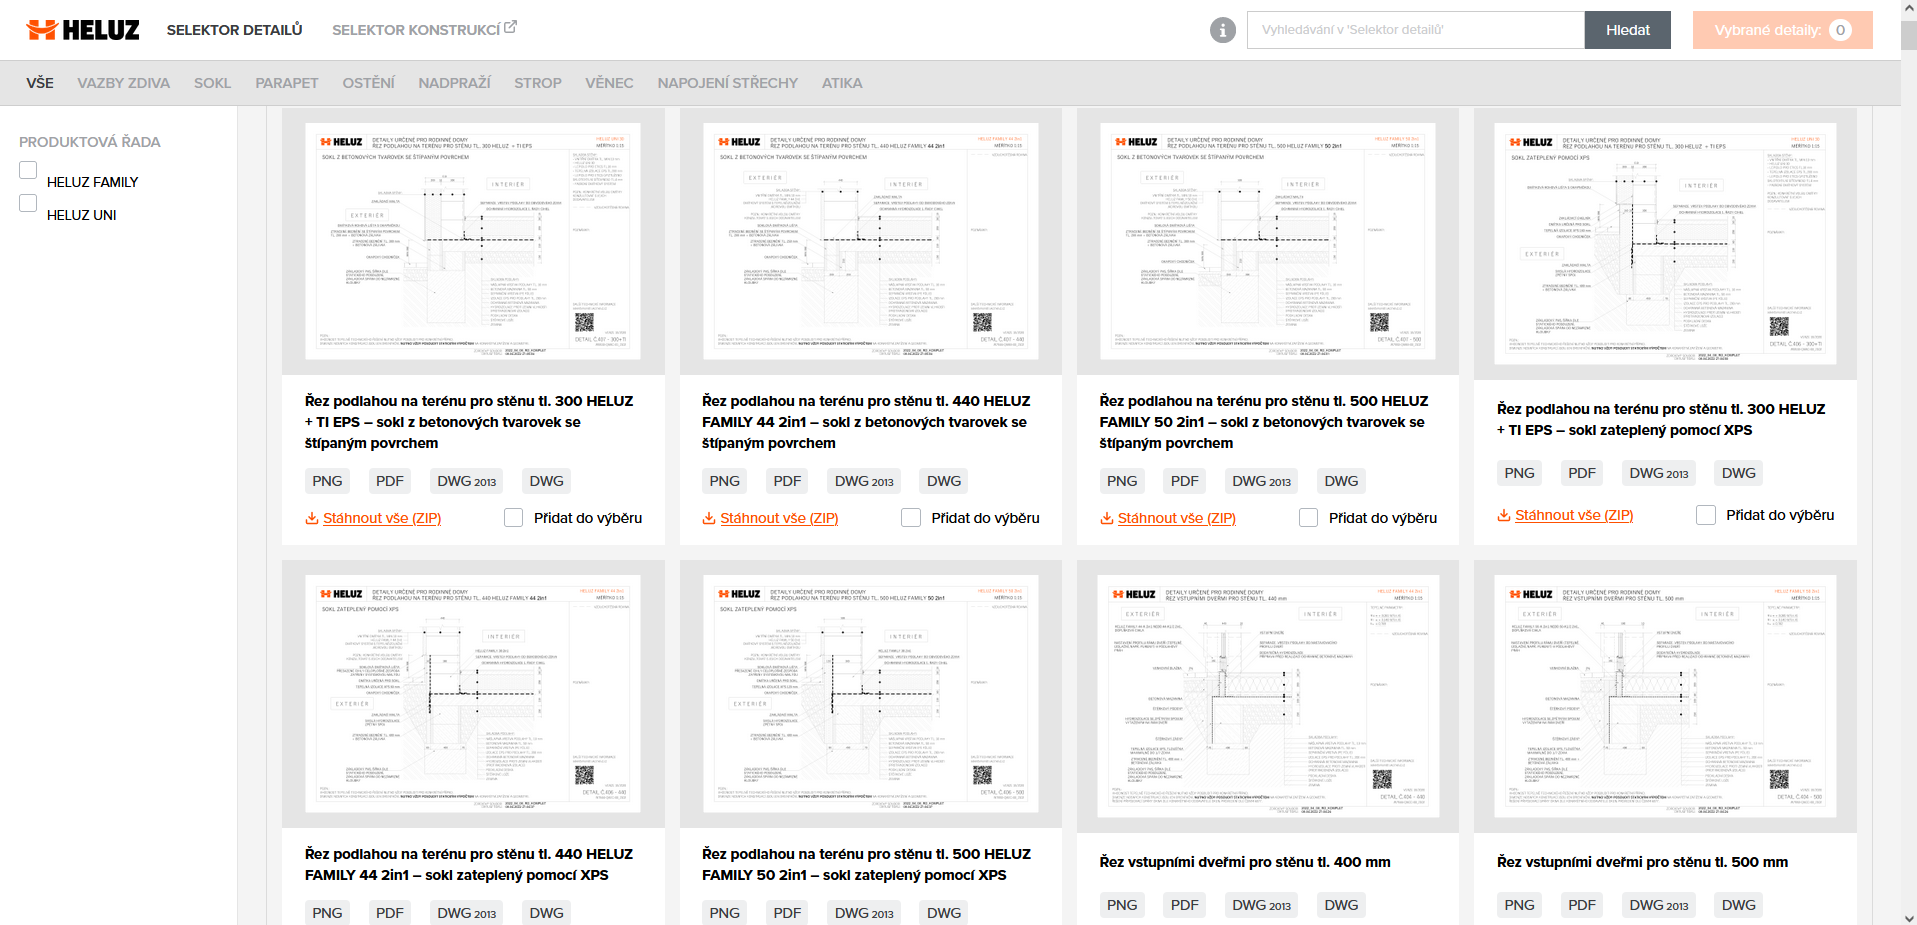The height and width of the screenshot is (925, 1917).
Task: Open the NAPOJENÍ STŘECHY category tab
Action: 727,83
